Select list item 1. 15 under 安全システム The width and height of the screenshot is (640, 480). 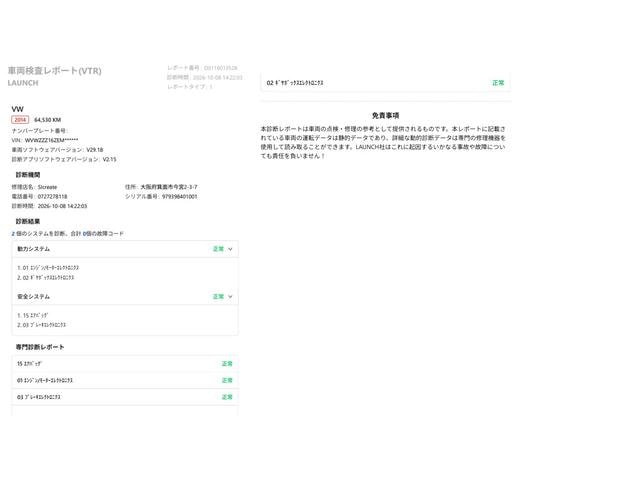coord(33,316)
